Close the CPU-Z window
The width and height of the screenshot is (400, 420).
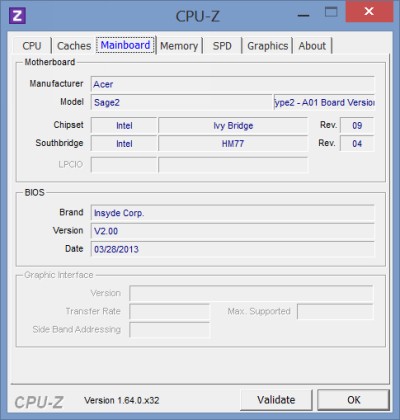[x=369, y=12]
